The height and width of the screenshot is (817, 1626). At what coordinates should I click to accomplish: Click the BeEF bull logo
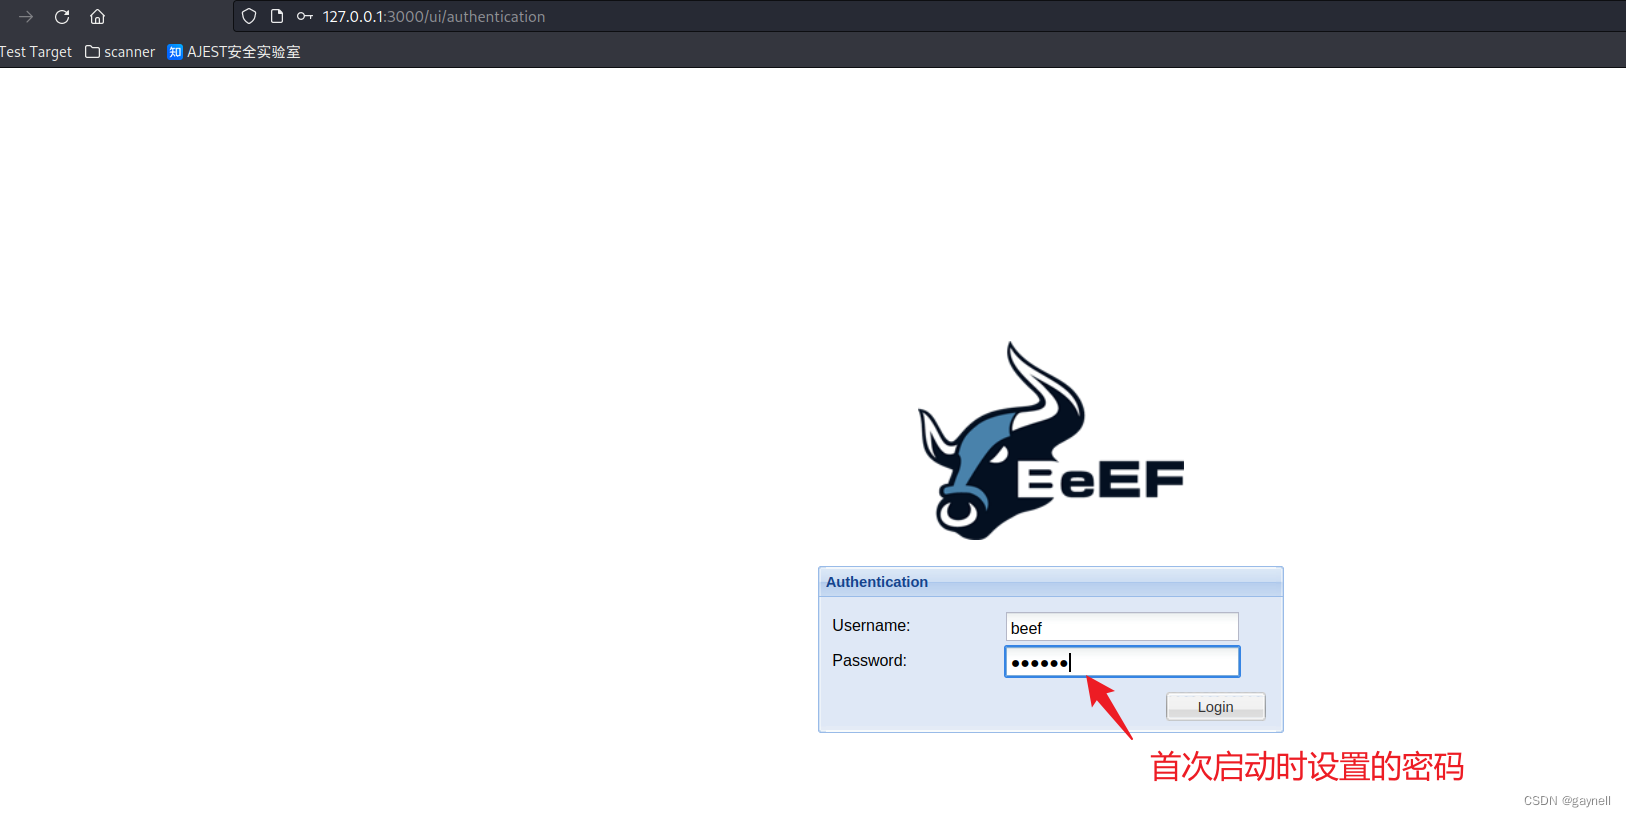pos(1051,441)
